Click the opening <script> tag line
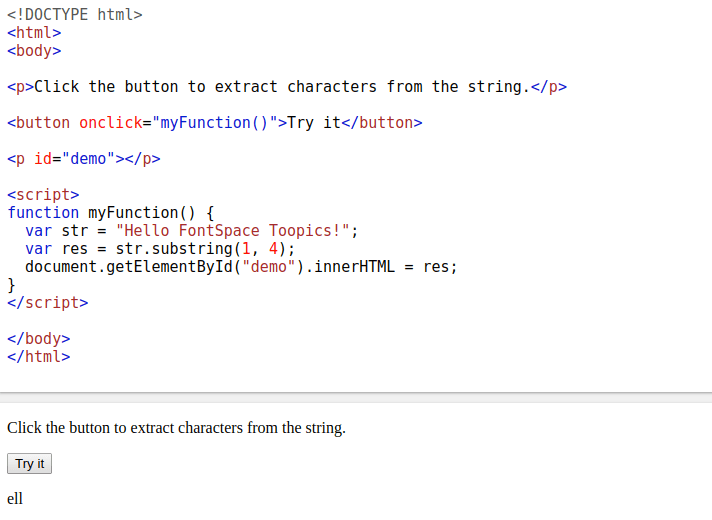The image size is (712, 520). click(x=43, y=195)
